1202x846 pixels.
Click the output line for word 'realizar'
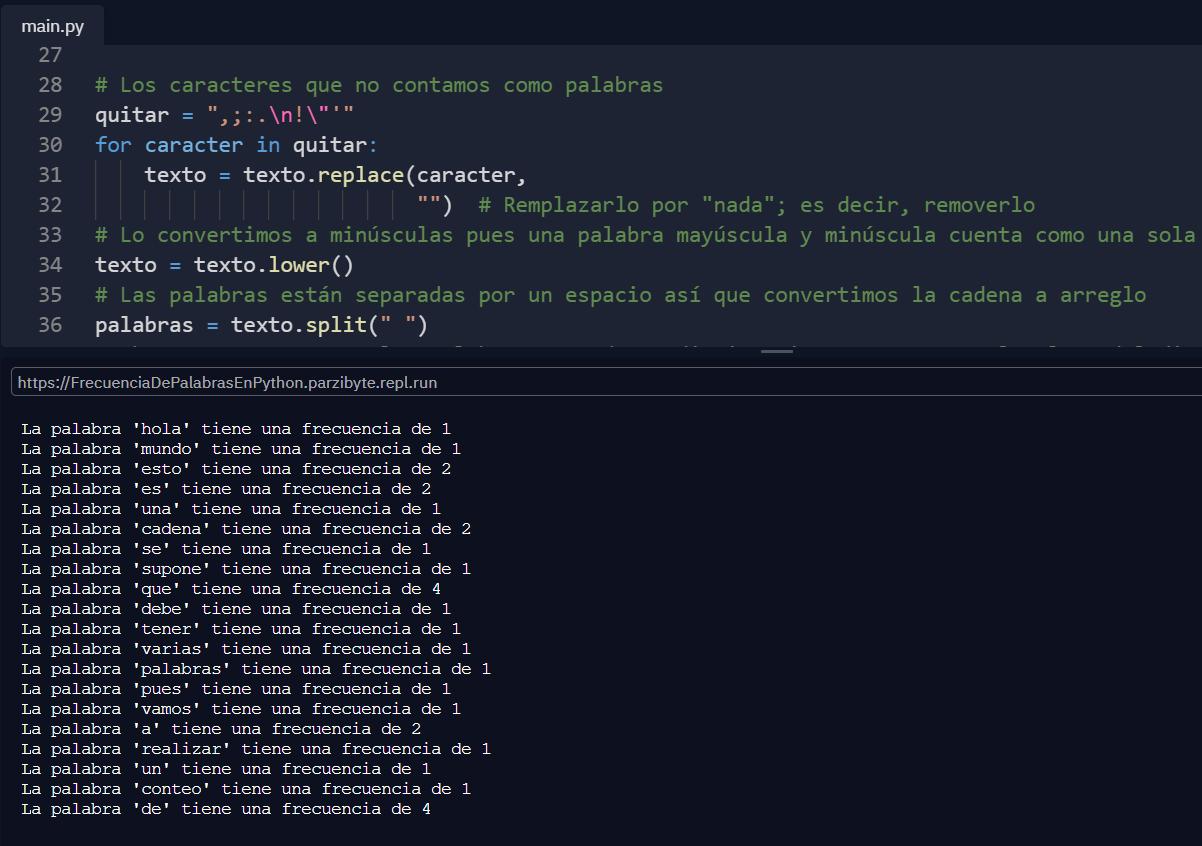[x=256, y=749]
